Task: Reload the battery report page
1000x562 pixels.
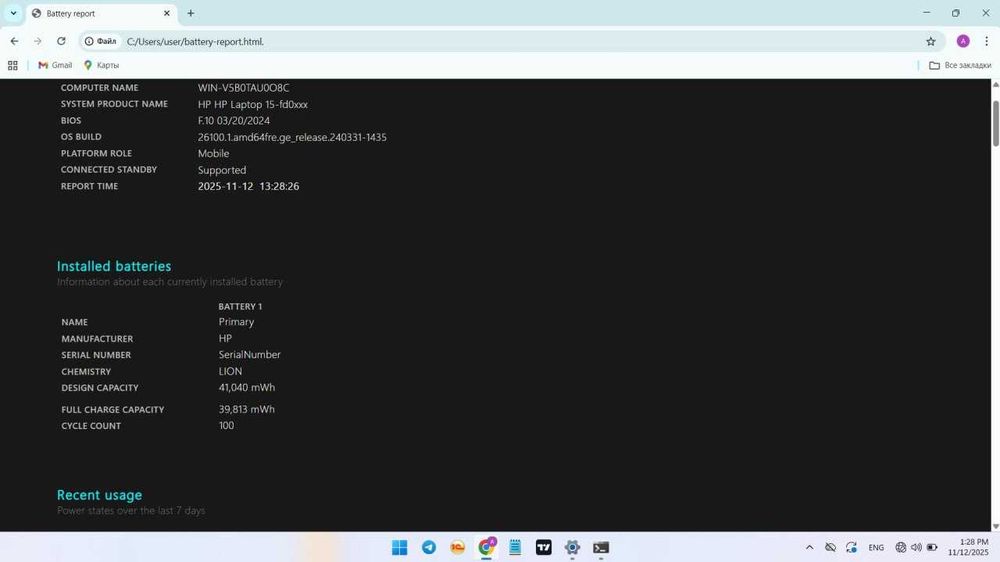Action: tap(61, 41)
